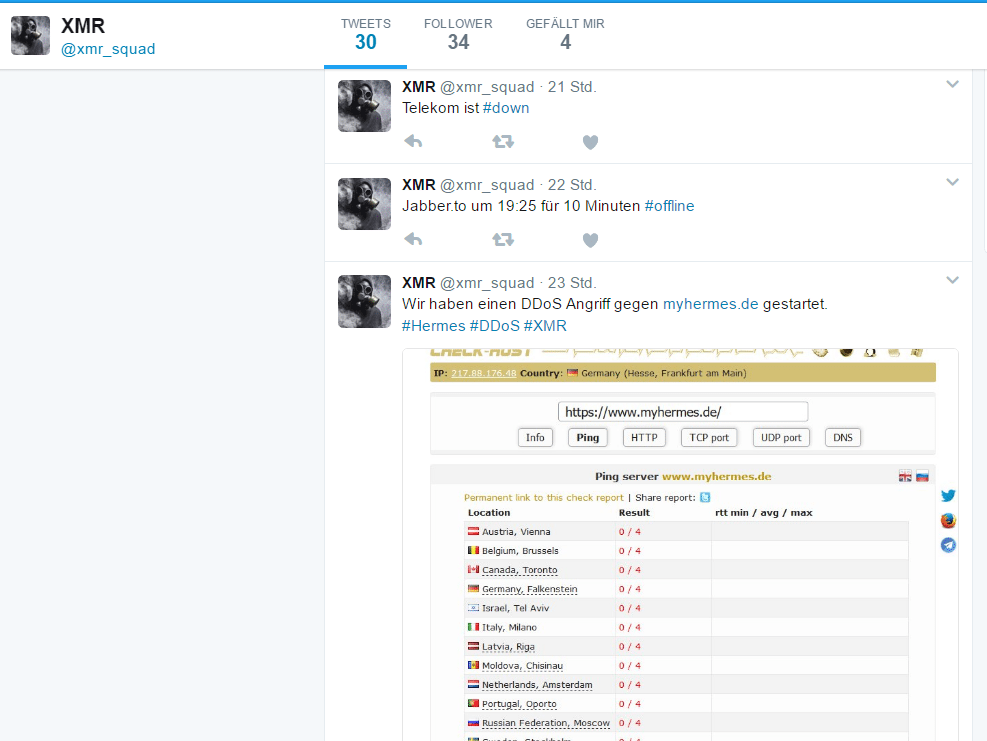Screen dimensions: 987x741
Task: Click the DNS button on check-host
Action: point(843,438)
